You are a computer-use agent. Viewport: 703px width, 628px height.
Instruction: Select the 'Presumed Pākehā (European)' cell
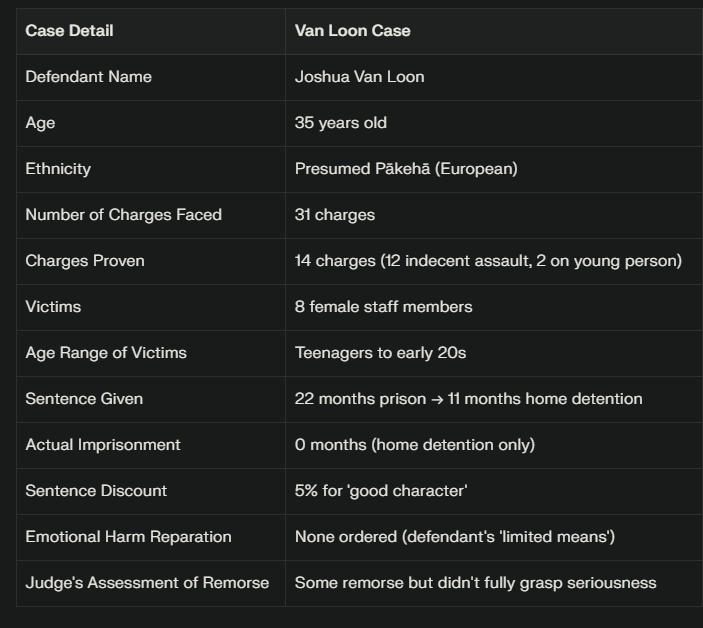(406, 168)
